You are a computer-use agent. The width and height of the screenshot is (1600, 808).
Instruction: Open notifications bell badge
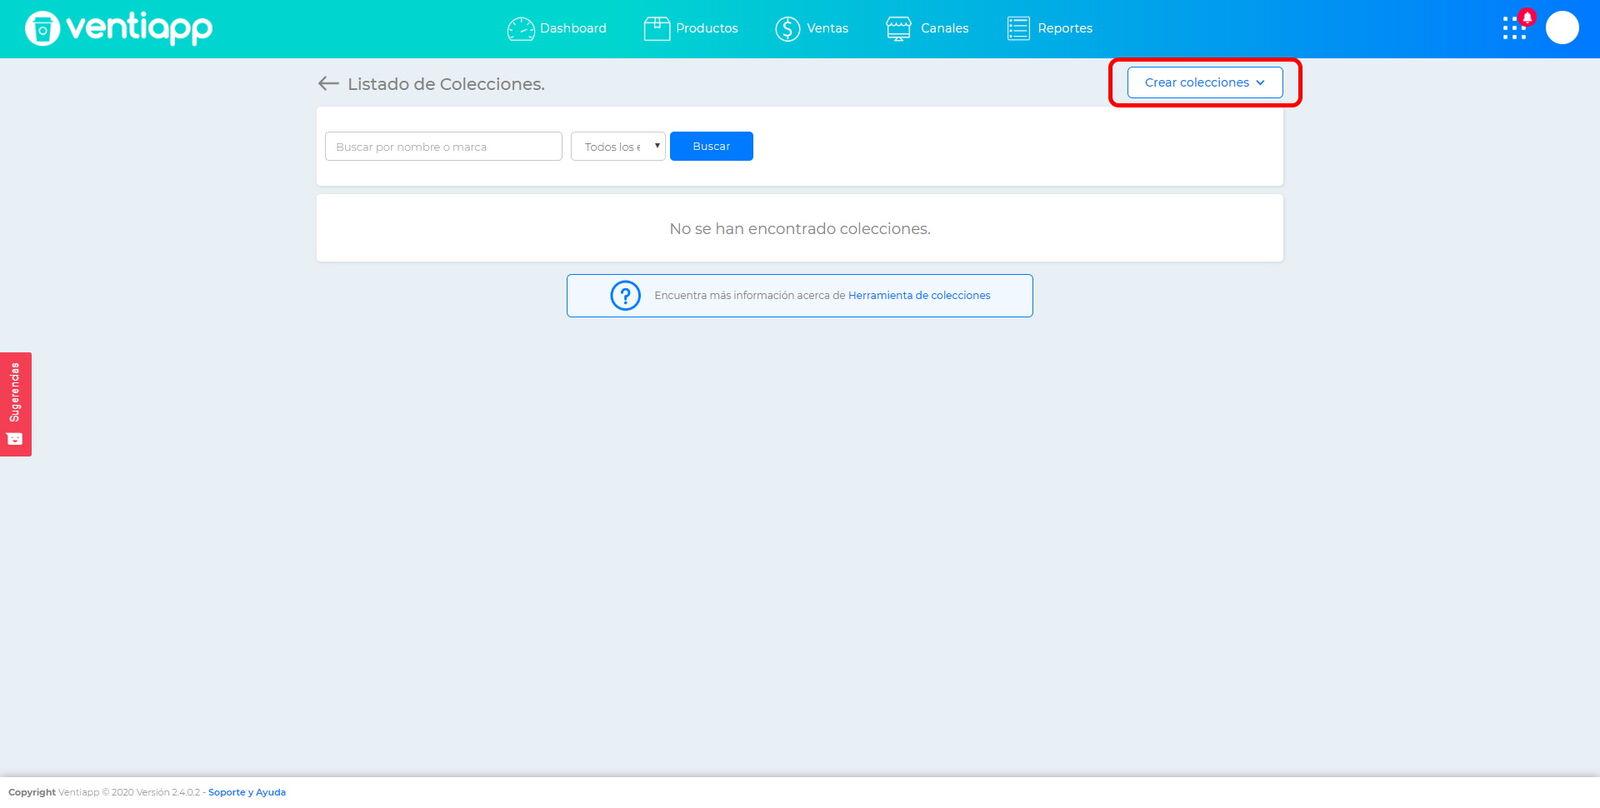click(x=1527, y=17)
